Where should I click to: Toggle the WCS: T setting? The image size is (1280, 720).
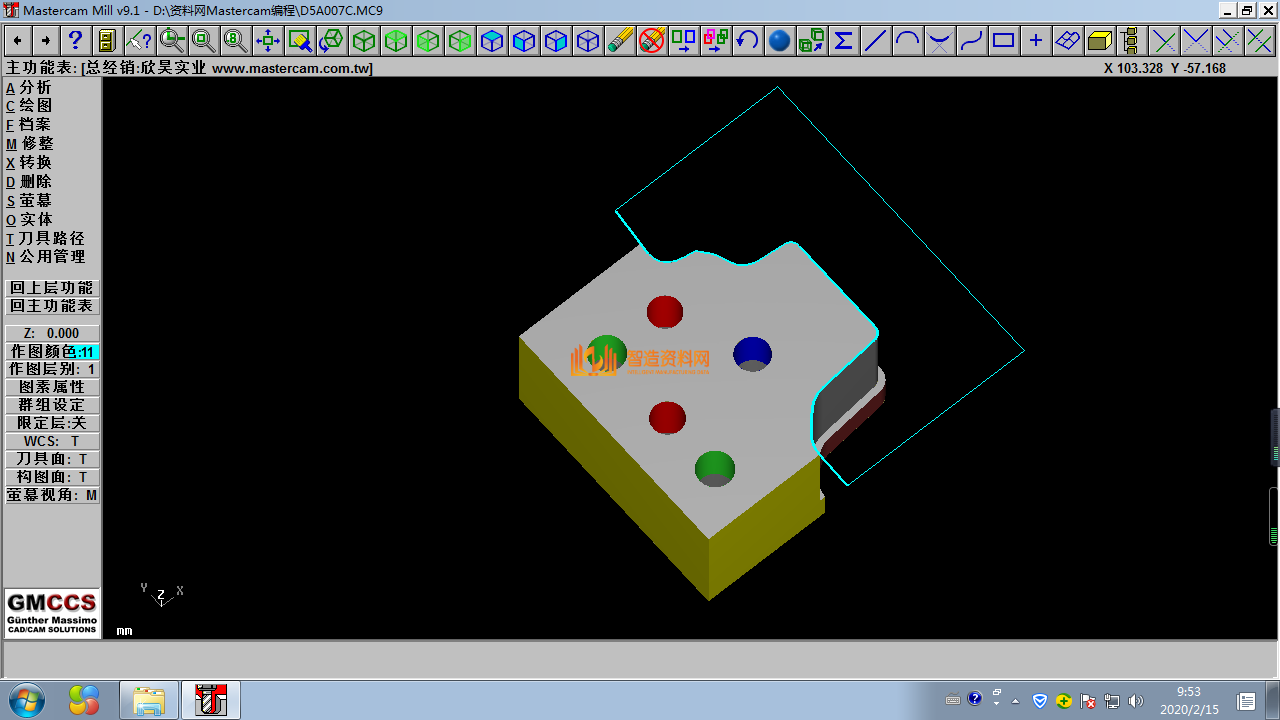[x=52, y=441]
